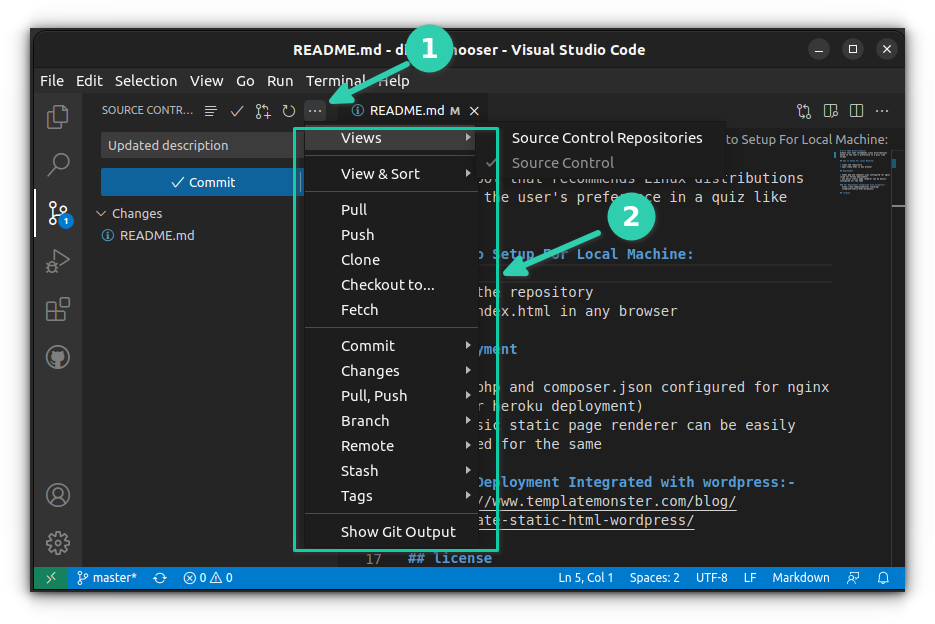Open the Accounts icon in sidebar
Image resolution: width=935 pixels, height=624 pixels.
(57, 495)
